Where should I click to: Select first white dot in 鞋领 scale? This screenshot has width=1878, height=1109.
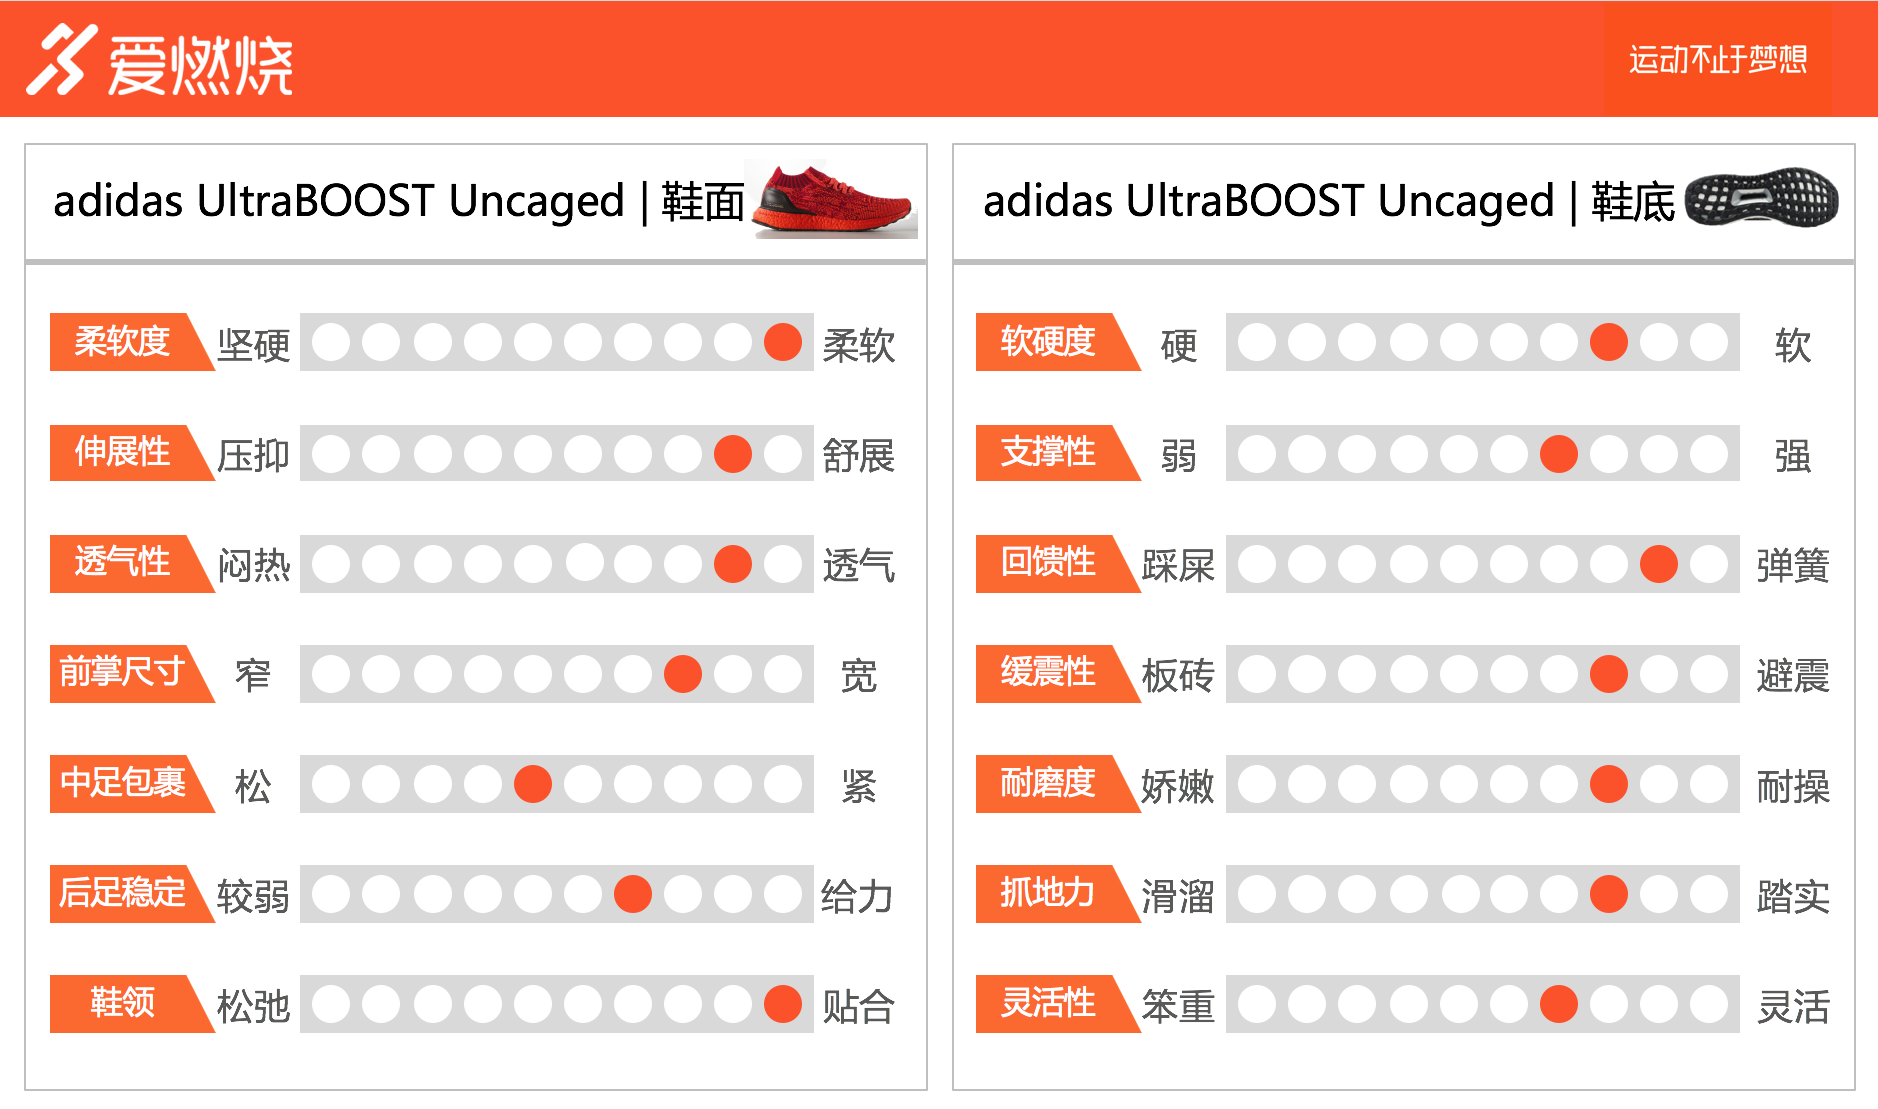(x=331, y=1004)
